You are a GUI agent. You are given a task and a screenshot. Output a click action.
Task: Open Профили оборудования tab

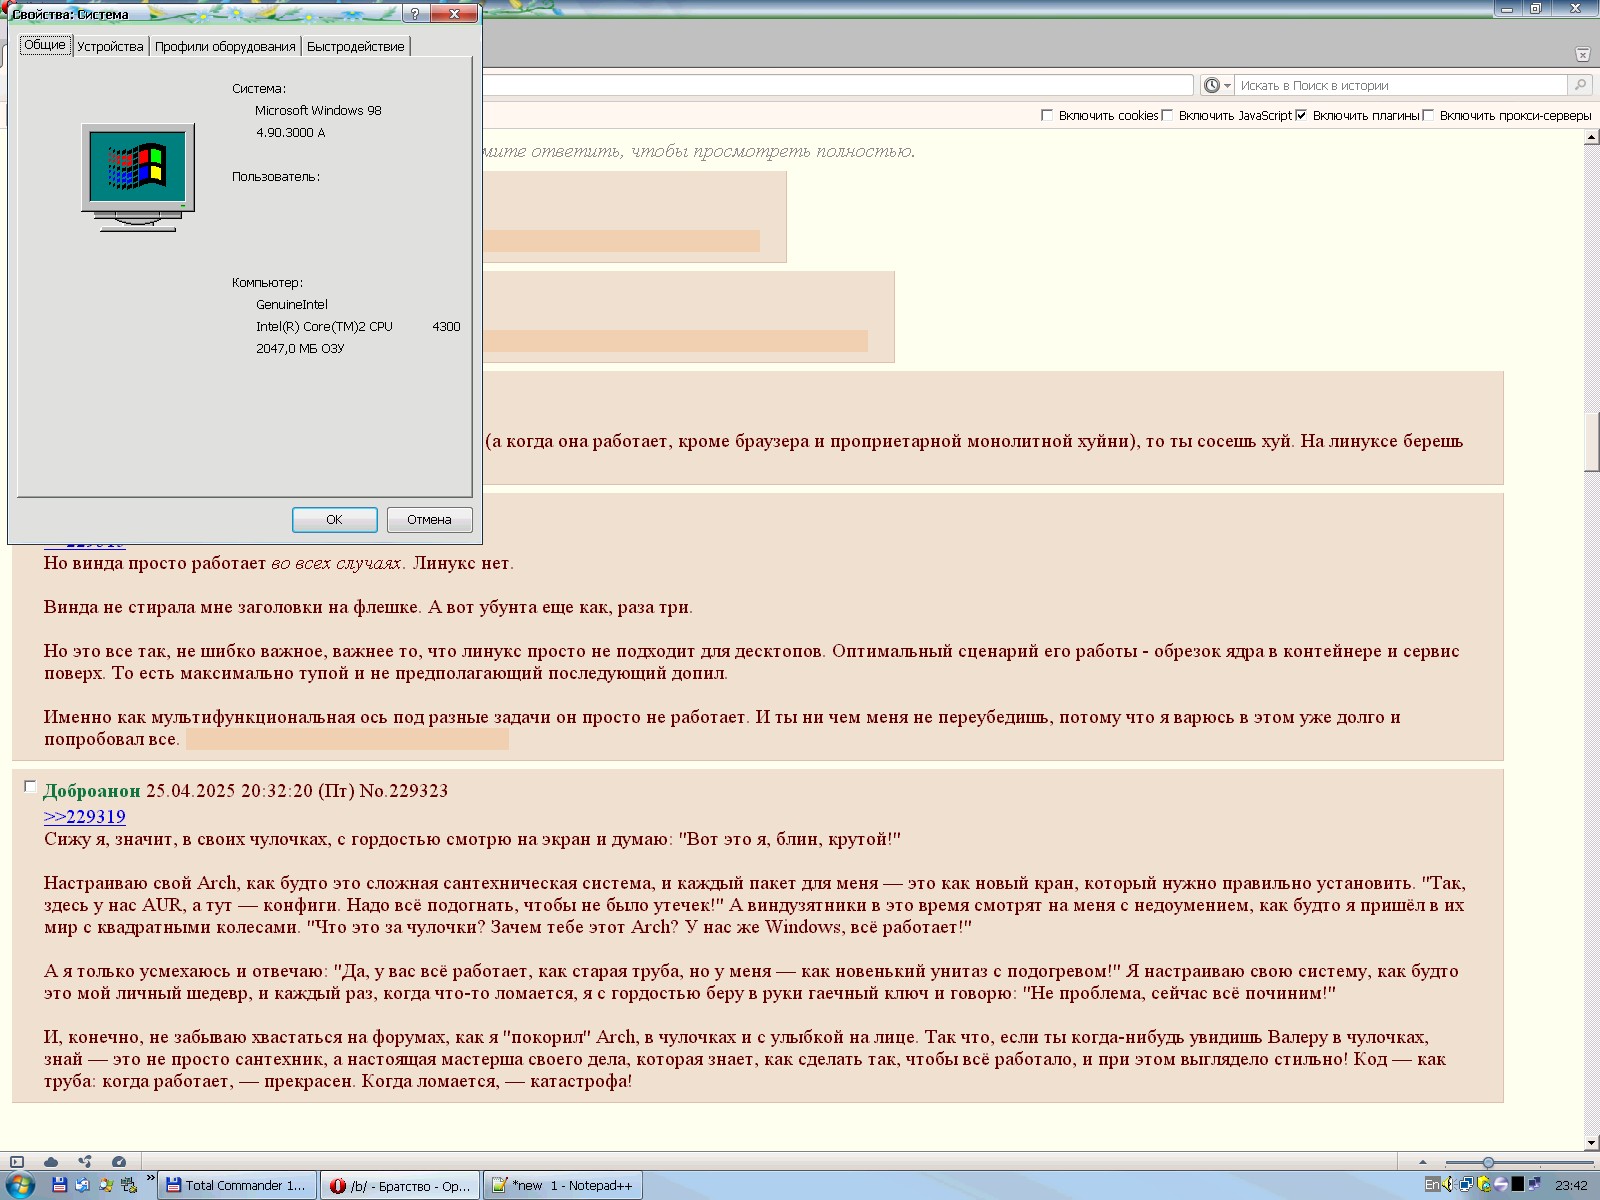[x=225, y=46]
